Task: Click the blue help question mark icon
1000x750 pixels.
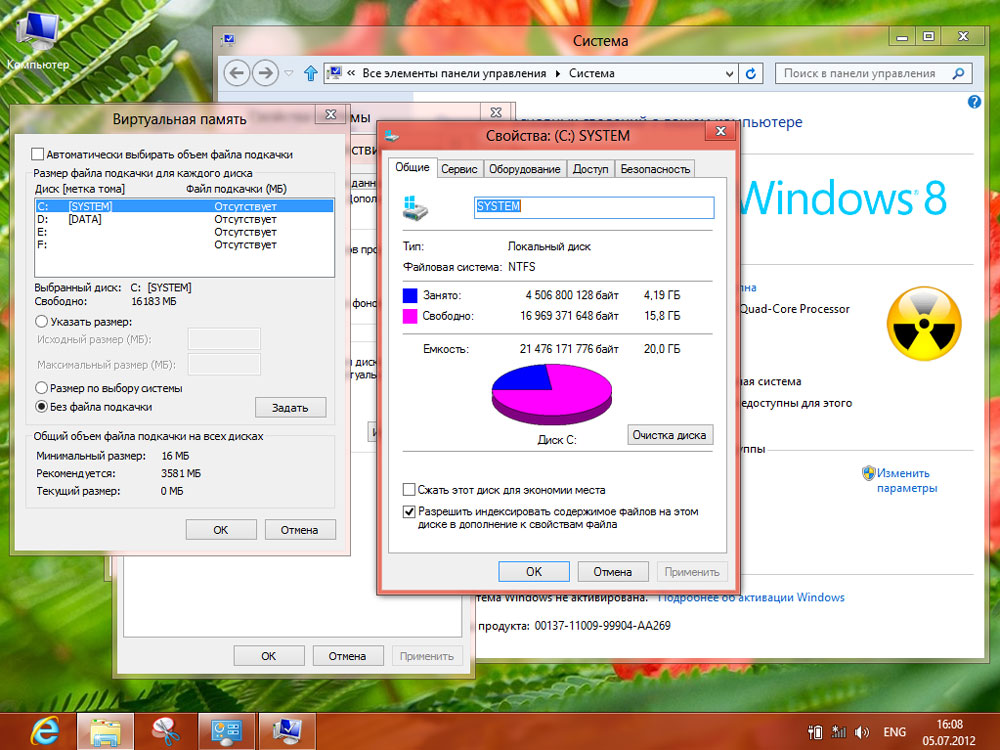Action: pyautogui.click(x=974, y=103)
